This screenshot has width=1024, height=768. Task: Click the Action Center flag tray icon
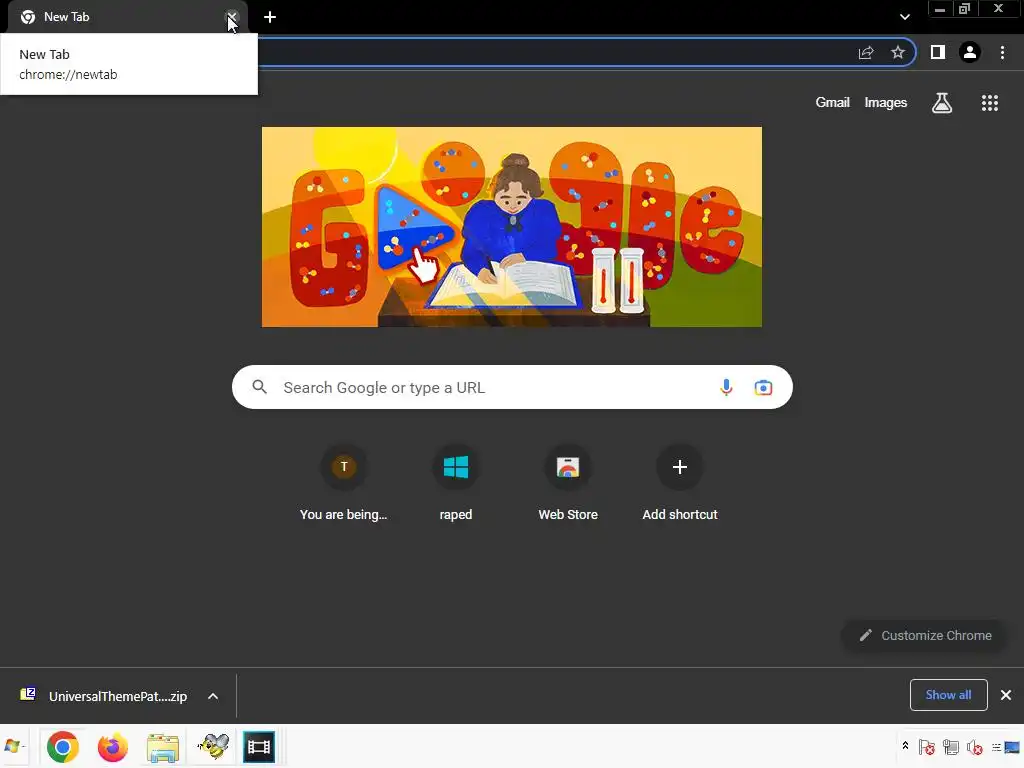point(926,747)
